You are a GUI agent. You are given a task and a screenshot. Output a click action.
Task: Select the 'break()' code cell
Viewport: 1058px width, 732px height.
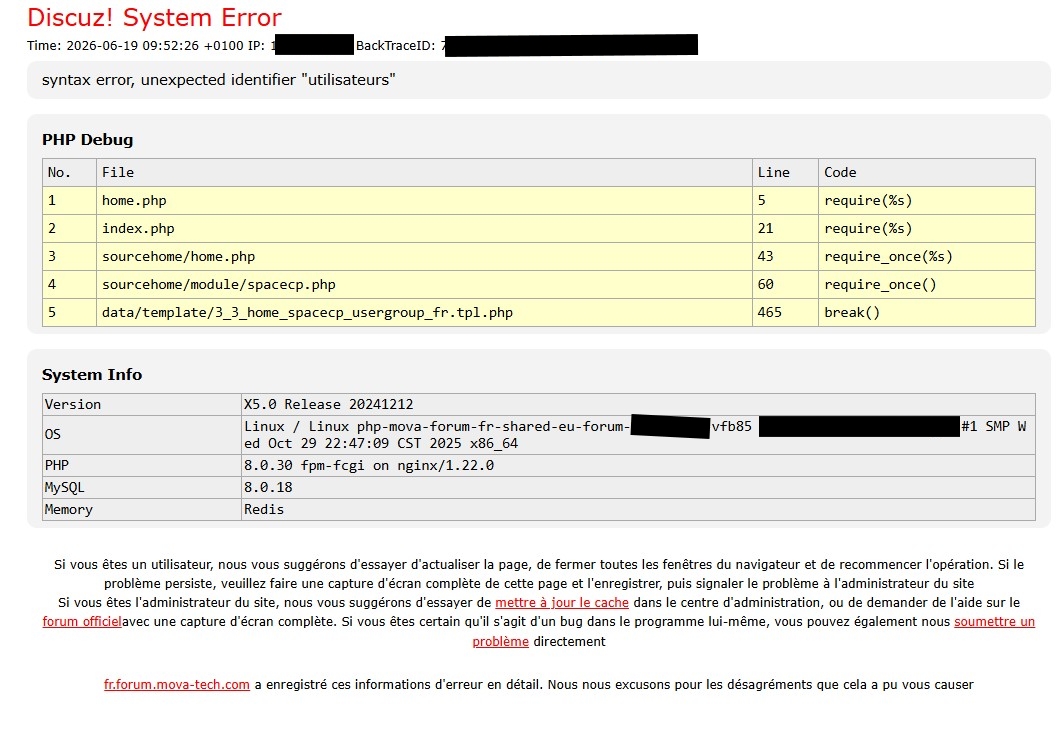tap(927, 312)
